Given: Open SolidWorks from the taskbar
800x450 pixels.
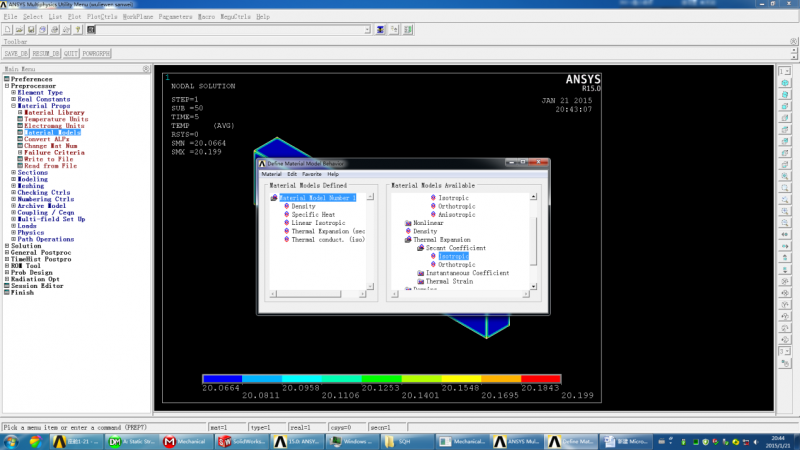Looking at the screenshot, I should coord(242,442).
